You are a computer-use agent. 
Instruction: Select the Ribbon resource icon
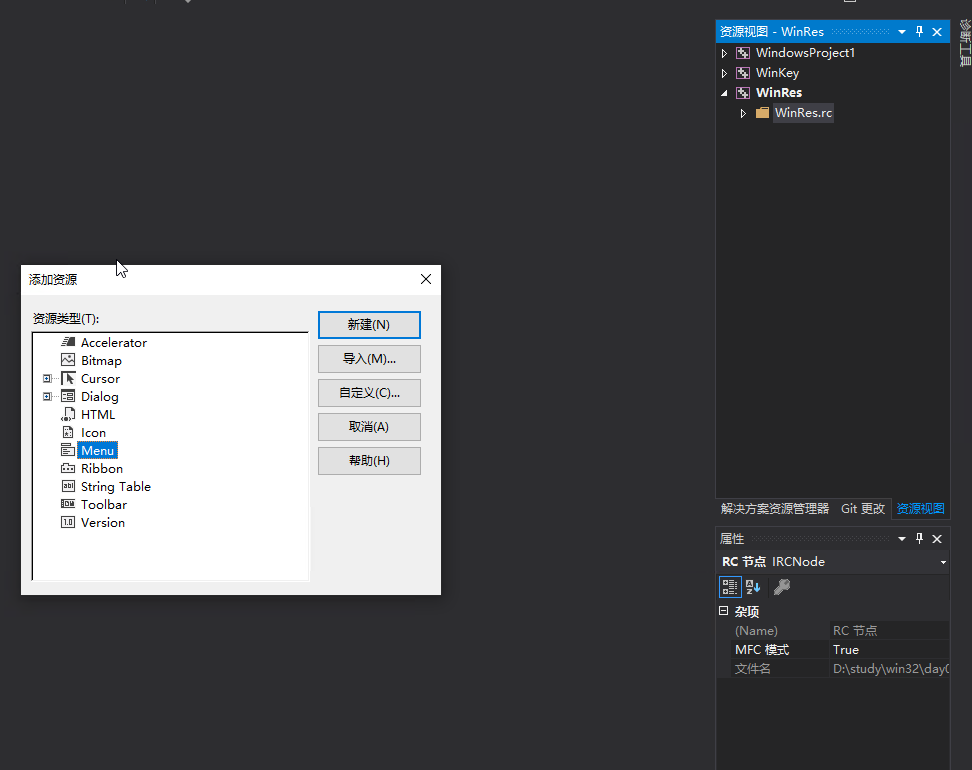click(x=68, y=468)
